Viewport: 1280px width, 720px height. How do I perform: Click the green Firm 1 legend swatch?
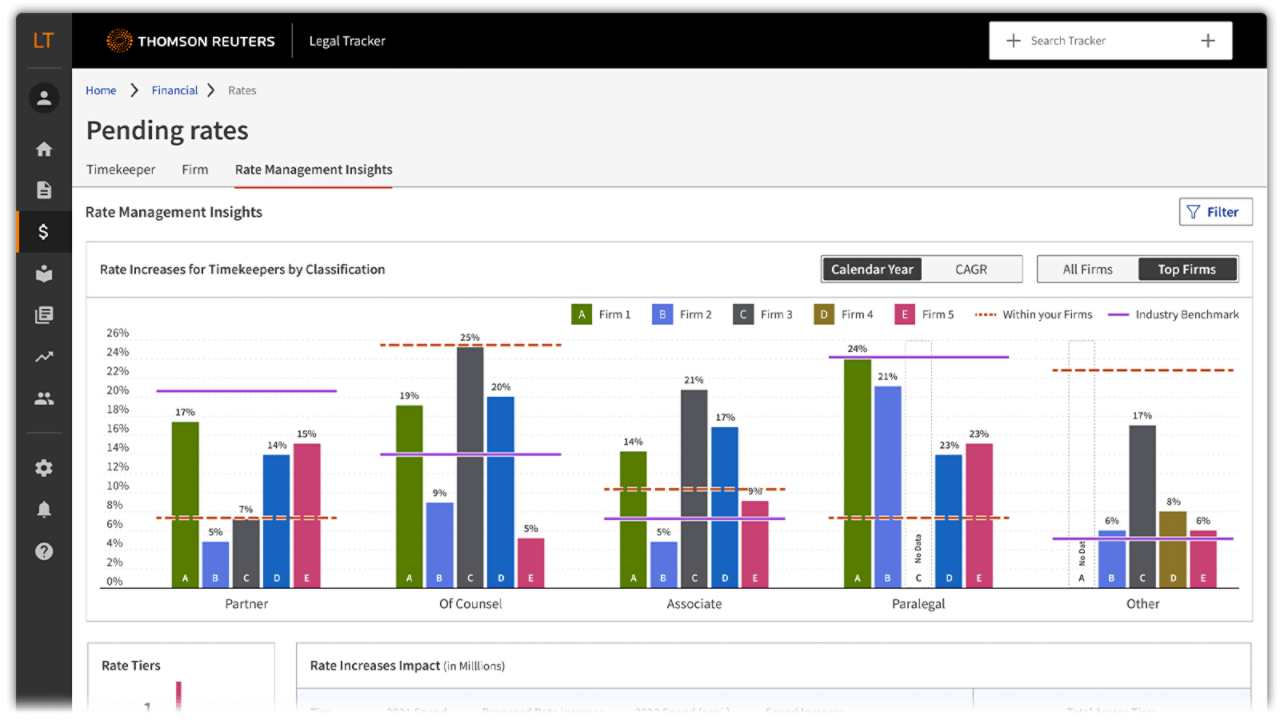coord(581,314)
